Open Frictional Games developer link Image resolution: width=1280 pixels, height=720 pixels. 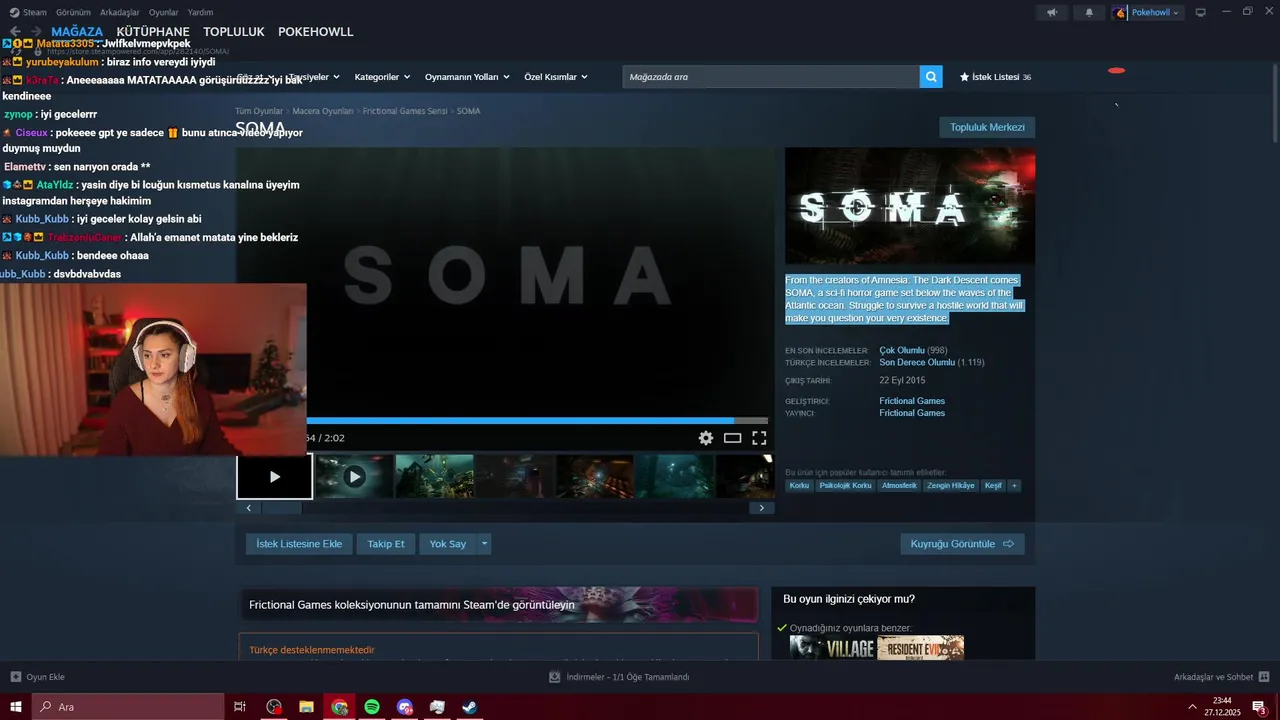tap(912, 401)
